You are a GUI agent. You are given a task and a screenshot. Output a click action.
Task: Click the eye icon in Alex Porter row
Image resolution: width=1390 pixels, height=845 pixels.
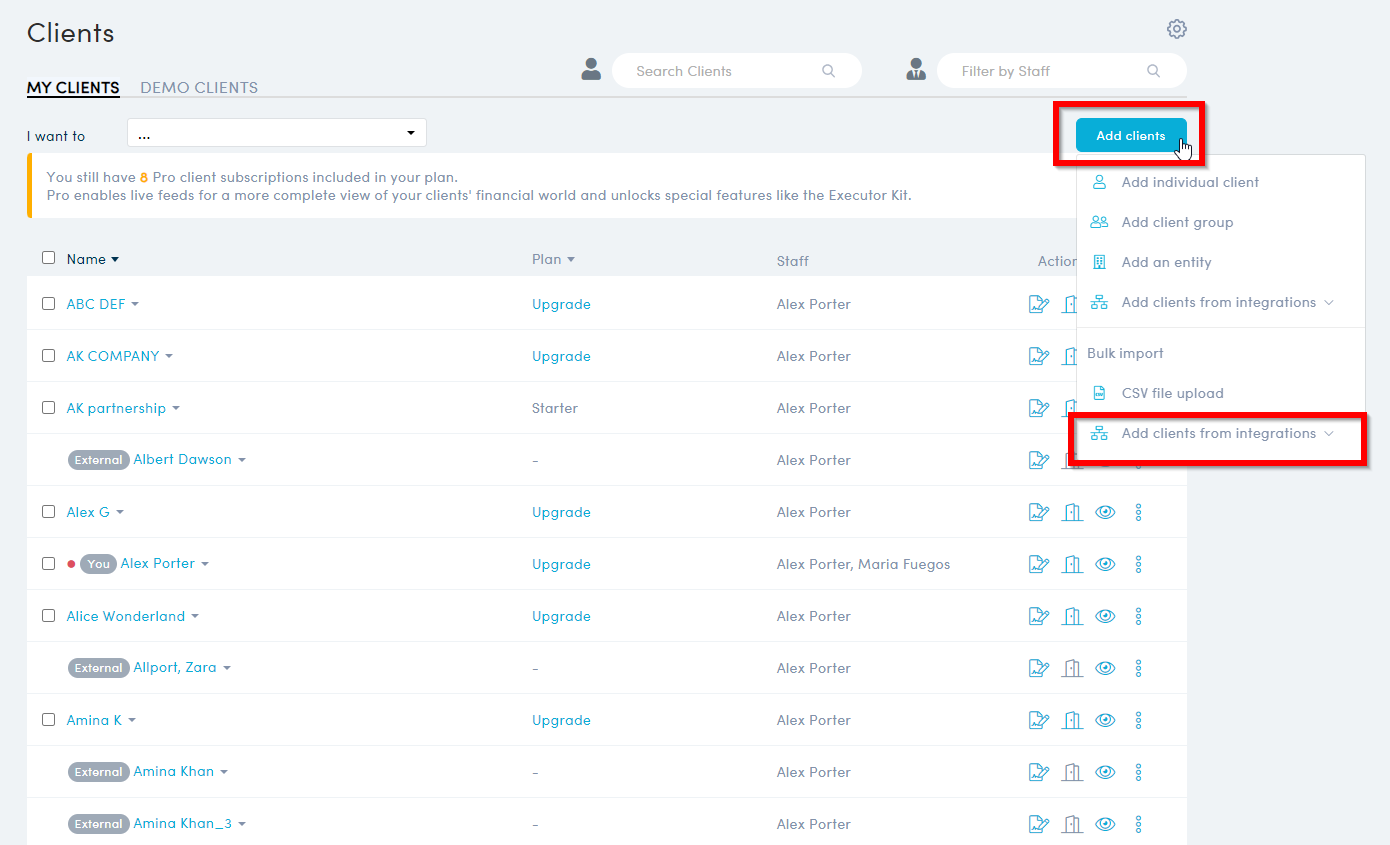pyautogui.click(x=1105, y=564)
